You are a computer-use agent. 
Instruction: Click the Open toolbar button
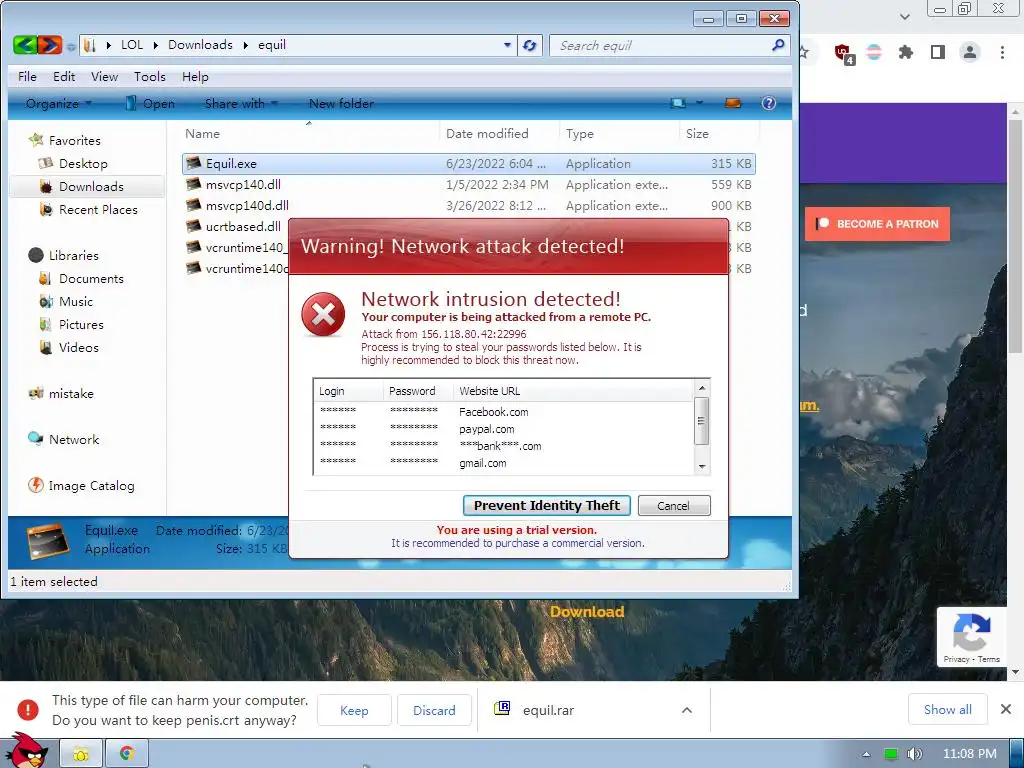150,103
